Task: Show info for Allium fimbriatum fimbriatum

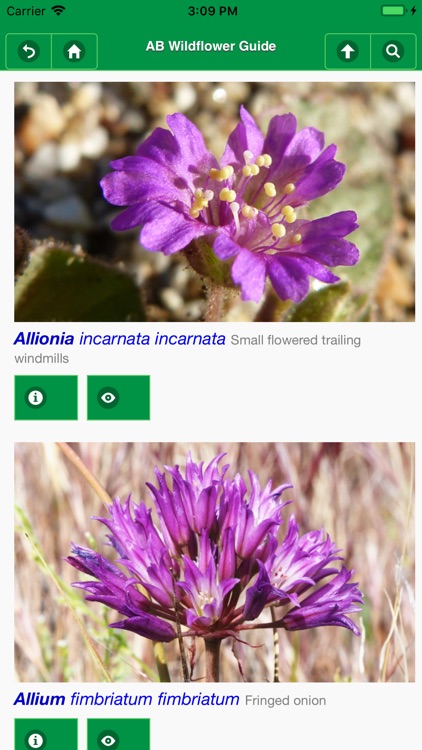Action: [46, 734]
